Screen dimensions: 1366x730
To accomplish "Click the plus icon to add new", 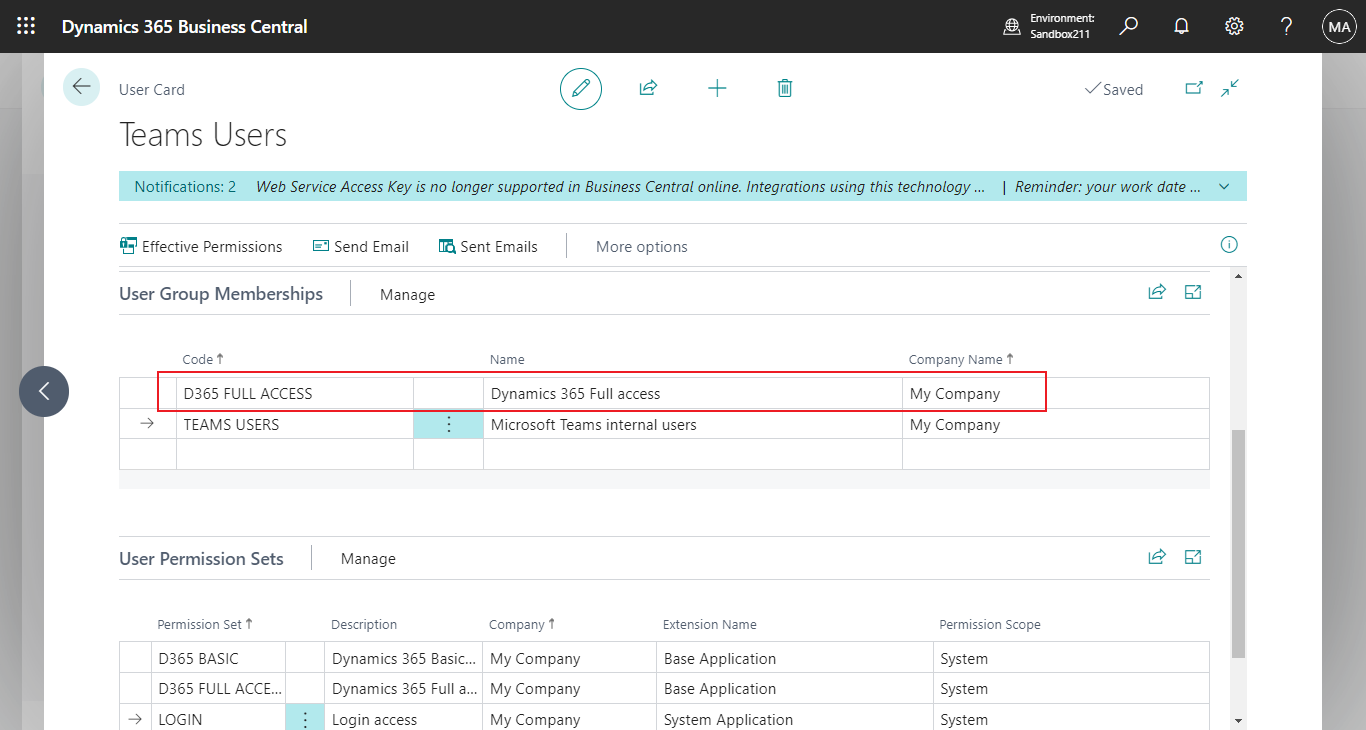I will 717,89.
